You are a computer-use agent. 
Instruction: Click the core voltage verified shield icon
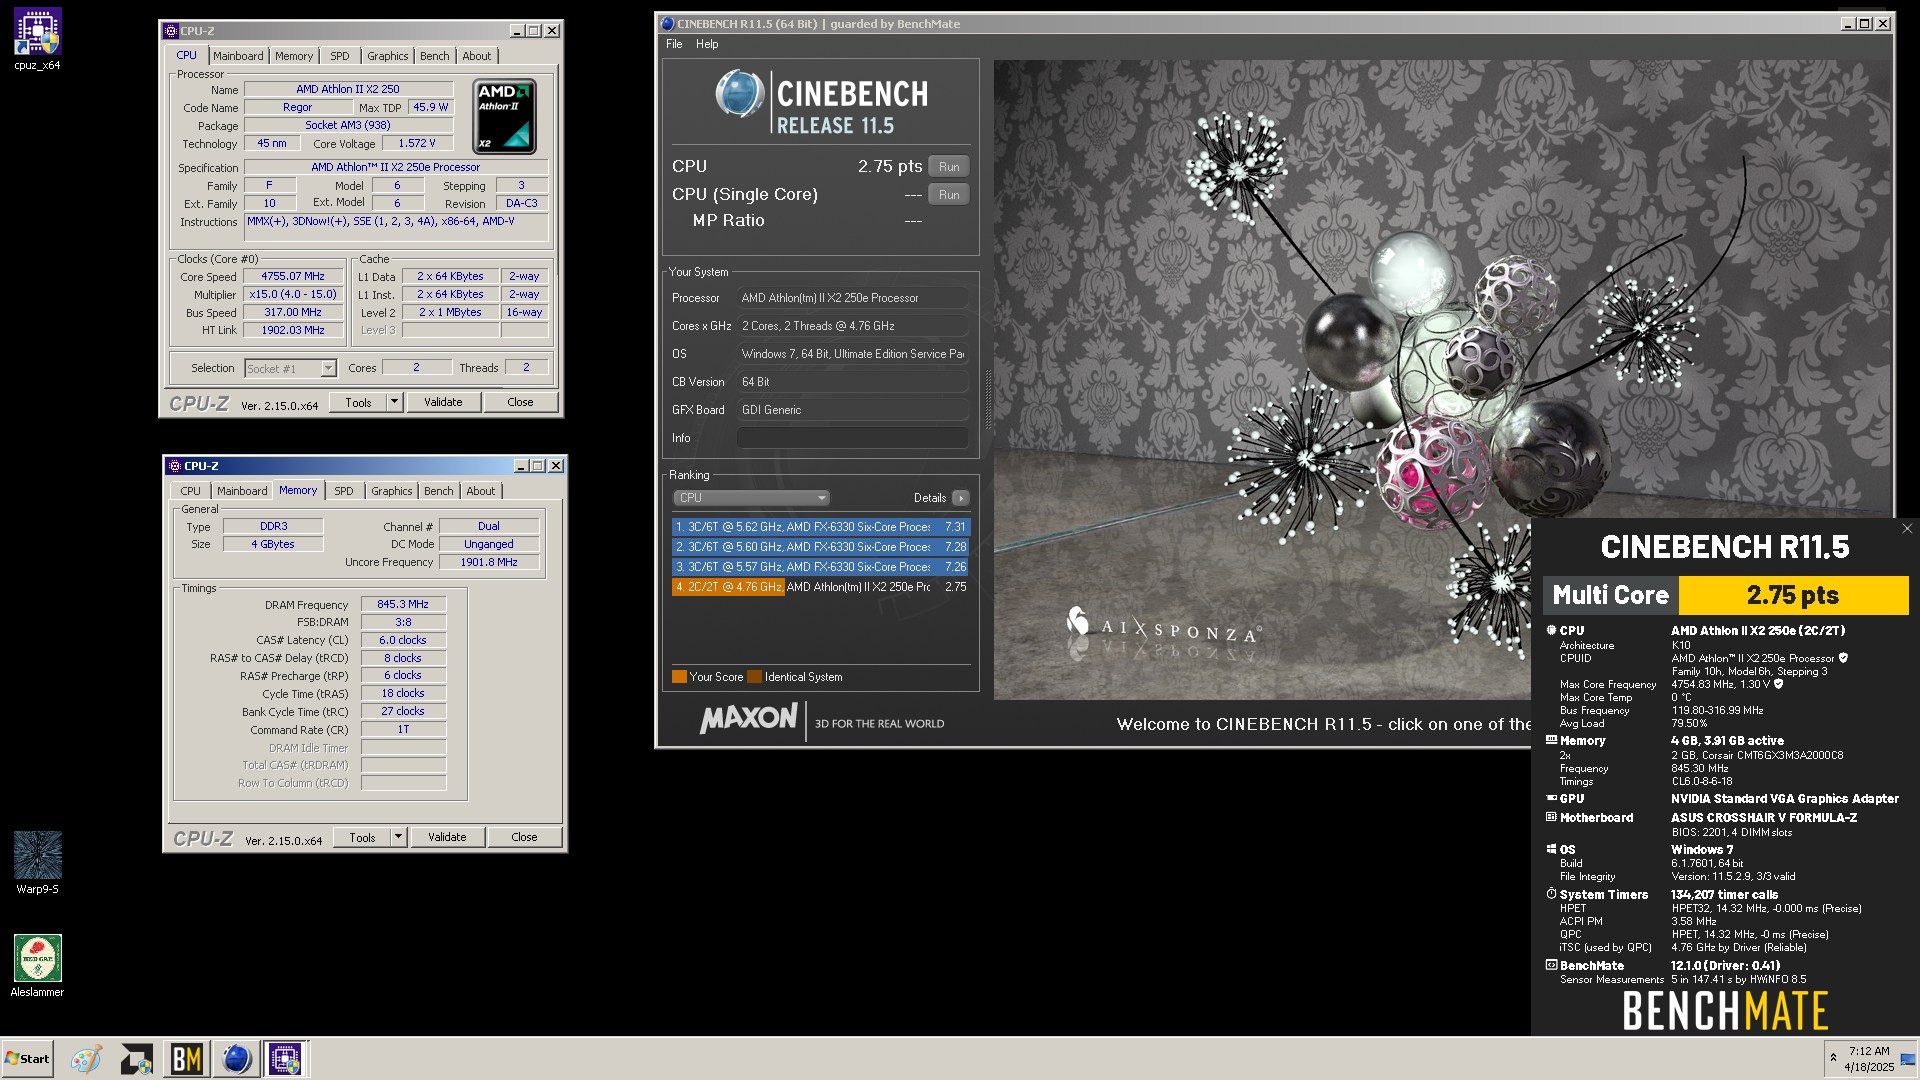tap(1778, 684)
